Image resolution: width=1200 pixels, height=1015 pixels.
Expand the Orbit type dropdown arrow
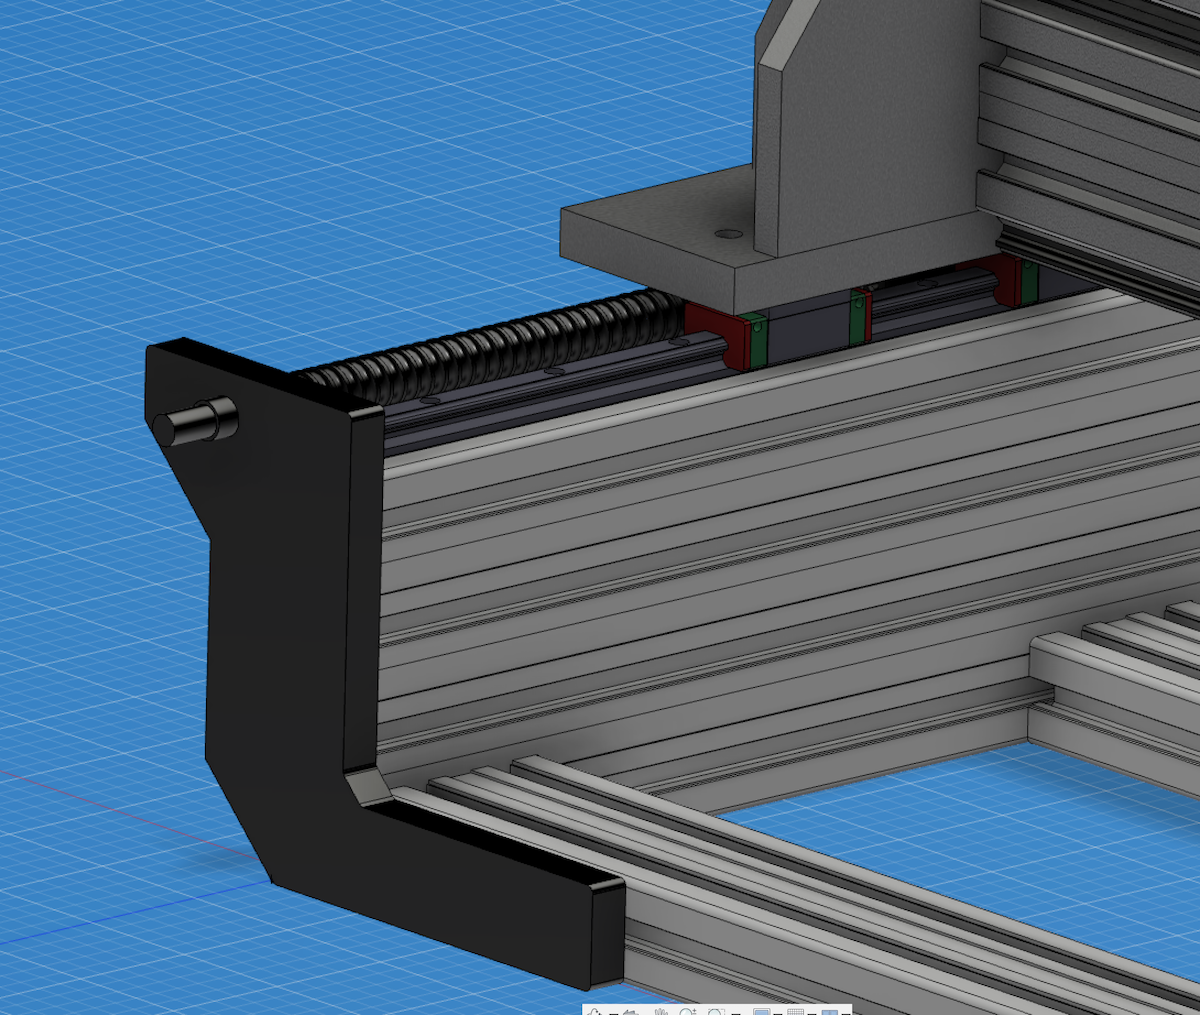pyautogui.click(x=613, y=1013)
